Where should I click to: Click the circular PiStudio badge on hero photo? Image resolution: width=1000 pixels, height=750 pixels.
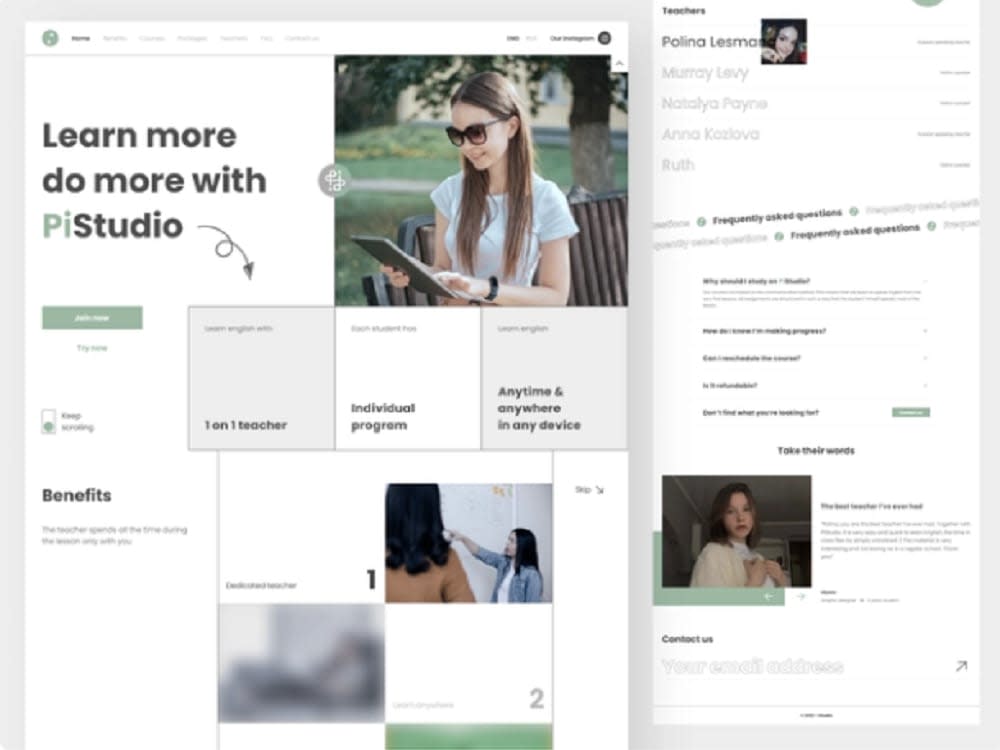(x=334, y=180)
